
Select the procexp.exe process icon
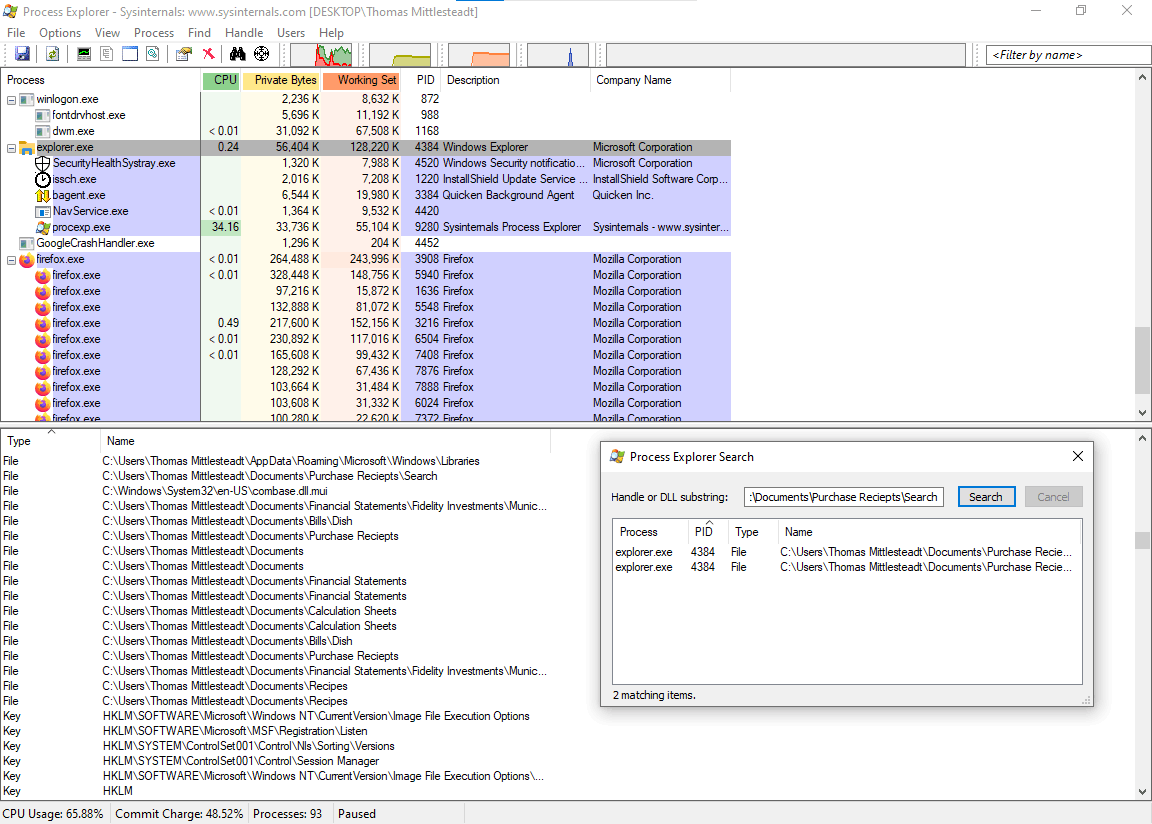click(43, 228)
